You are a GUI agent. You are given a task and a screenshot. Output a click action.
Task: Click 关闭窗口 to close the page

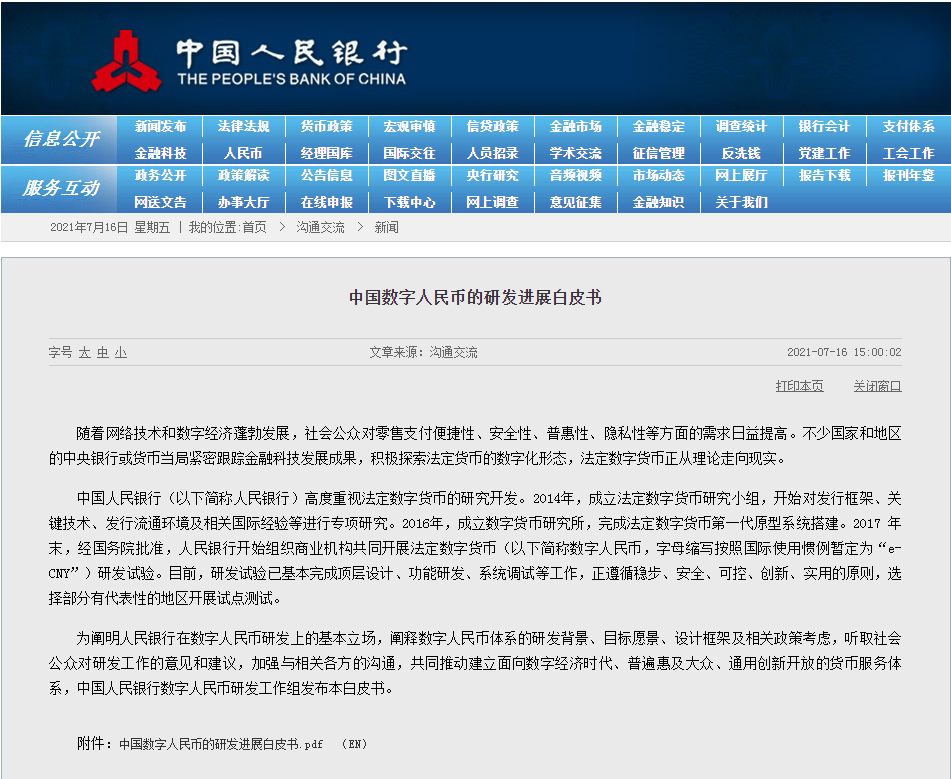click(877, 386)
